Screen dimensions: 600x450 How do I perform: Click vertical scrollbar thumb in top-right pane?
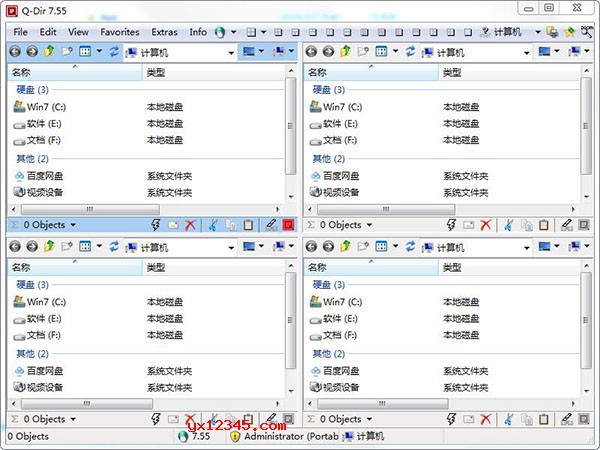point(586,126)
